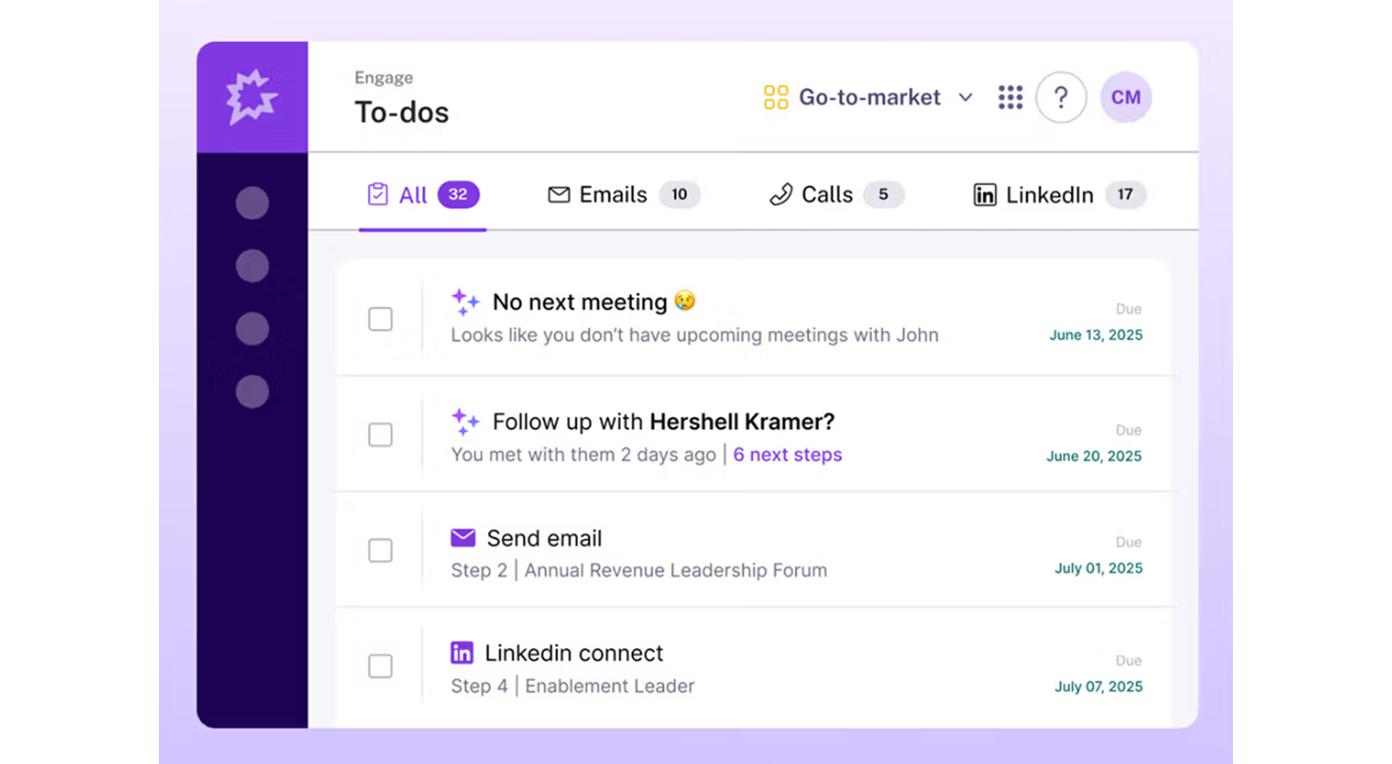1392x764 pixels.
Task: Switch to the Calls tab
Action: click(x=836, y=195)
